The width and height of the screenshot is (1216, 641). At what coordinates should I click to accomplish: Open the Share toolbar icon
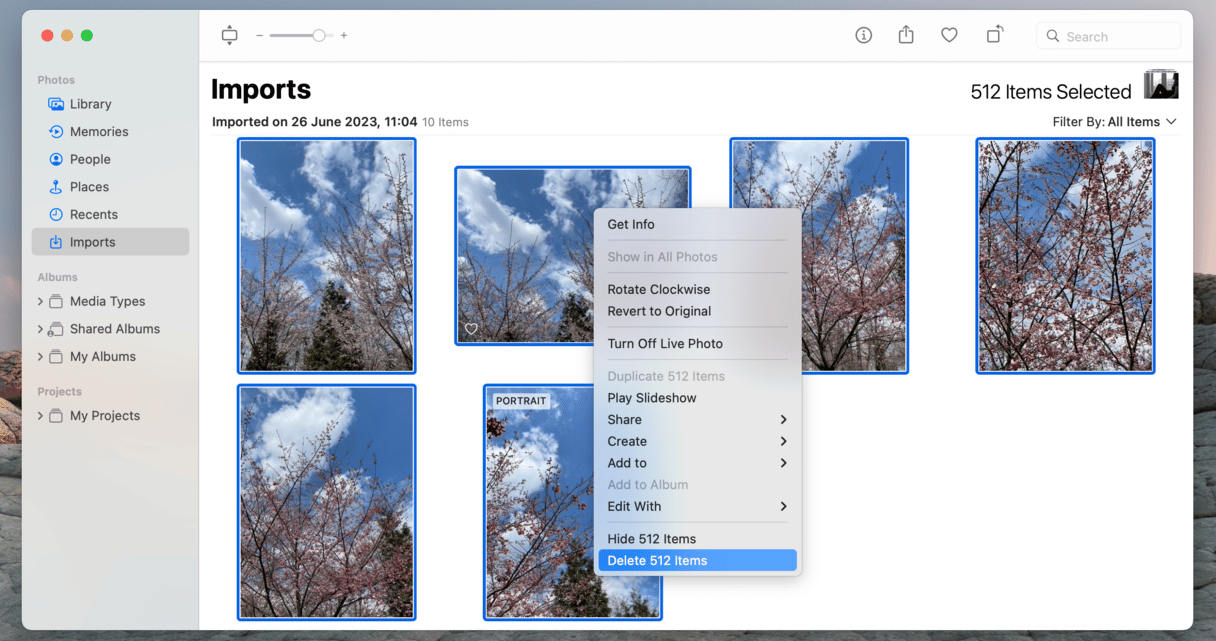[906, 35]
